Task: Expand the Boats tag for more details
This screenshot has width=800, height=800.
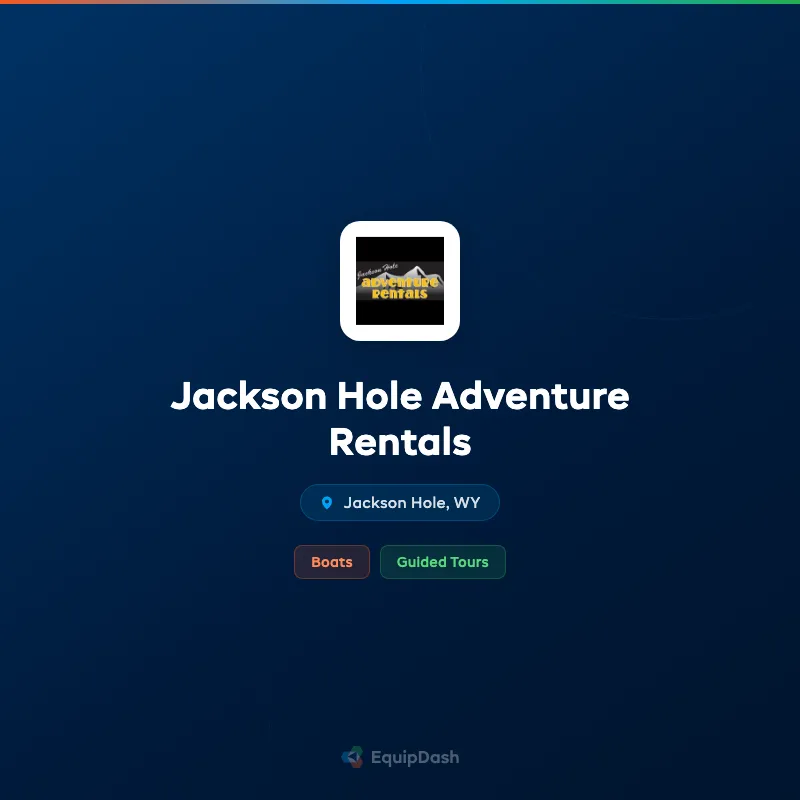Action: click(331, 562)
